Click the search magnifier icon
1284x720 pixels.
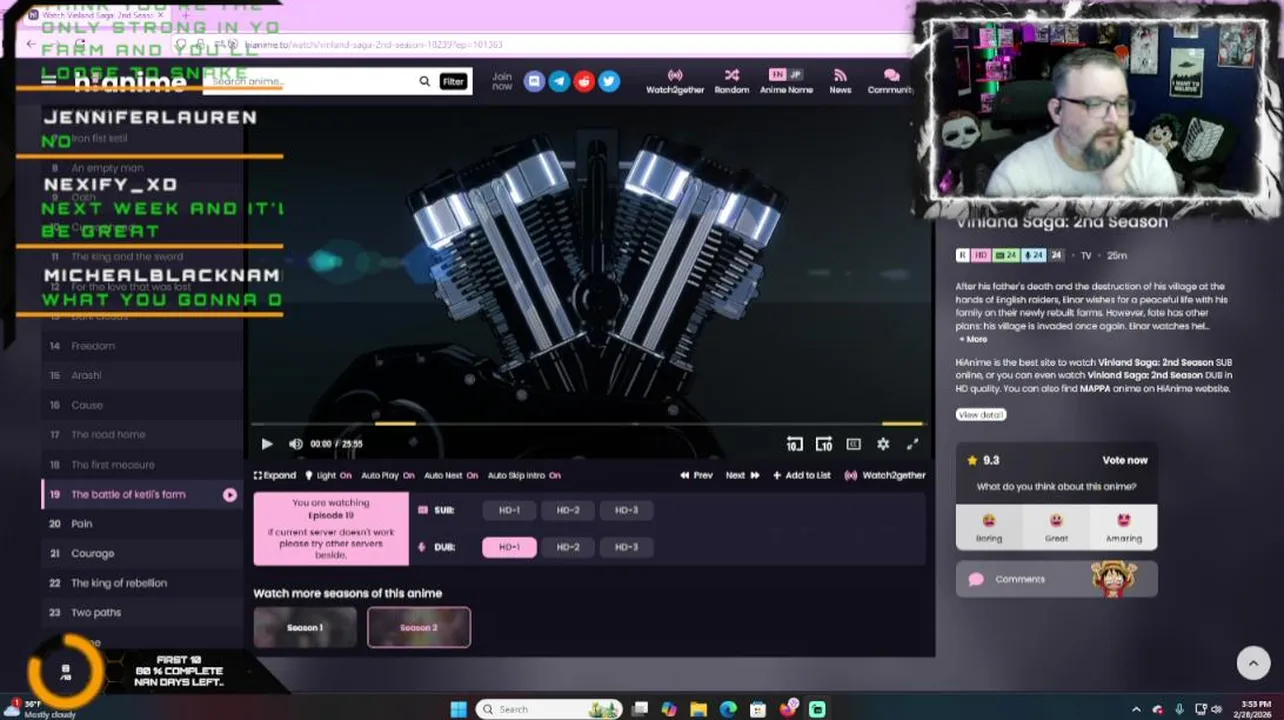coord(424,81)
